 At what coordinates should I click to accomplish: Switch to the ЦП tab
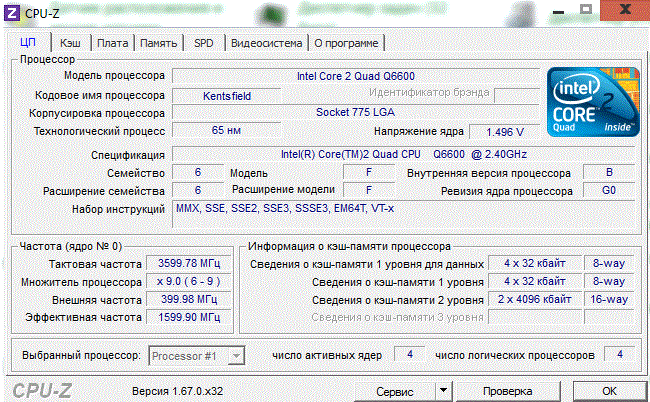(x=28, y=43)
